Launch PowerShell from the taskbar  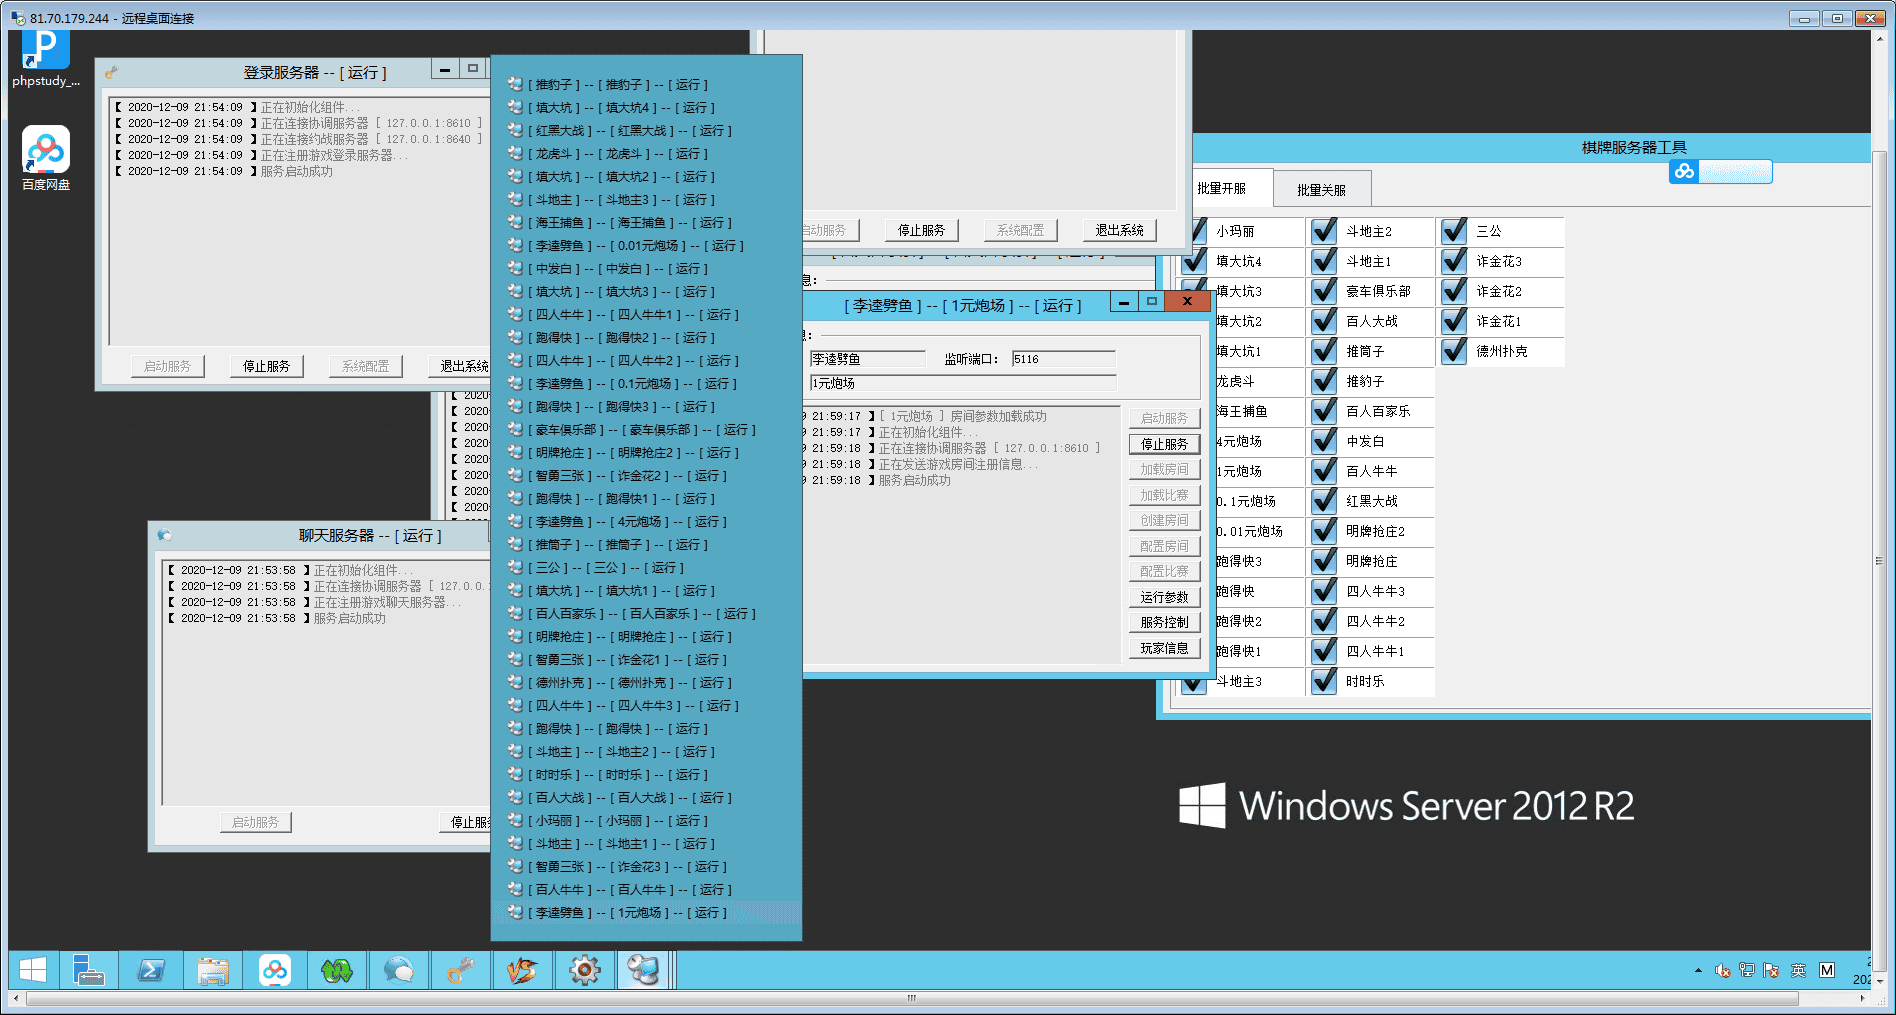151,970
